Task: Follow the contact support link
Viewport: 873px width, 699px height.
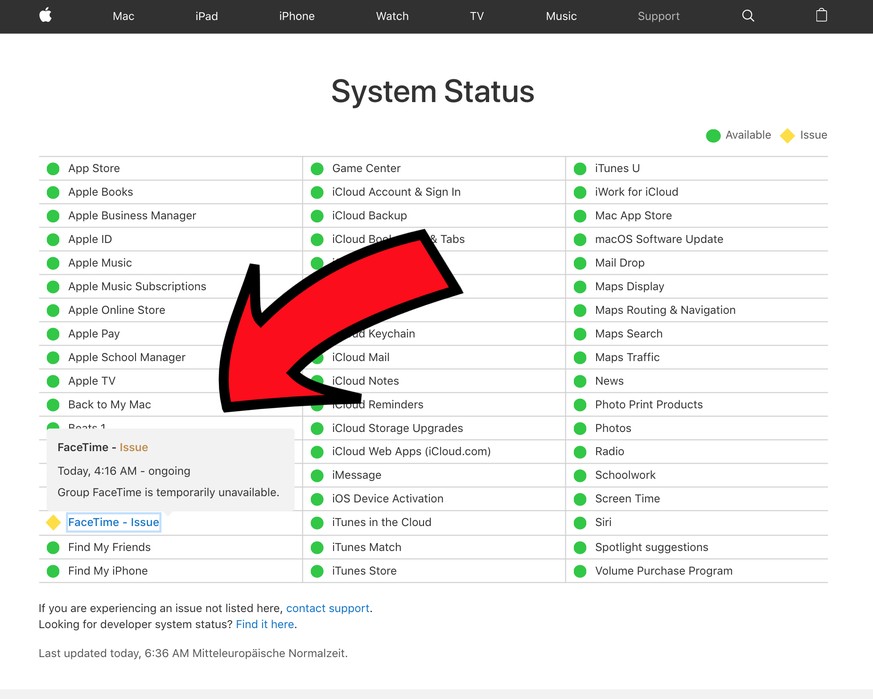Action: pos(327,608)
